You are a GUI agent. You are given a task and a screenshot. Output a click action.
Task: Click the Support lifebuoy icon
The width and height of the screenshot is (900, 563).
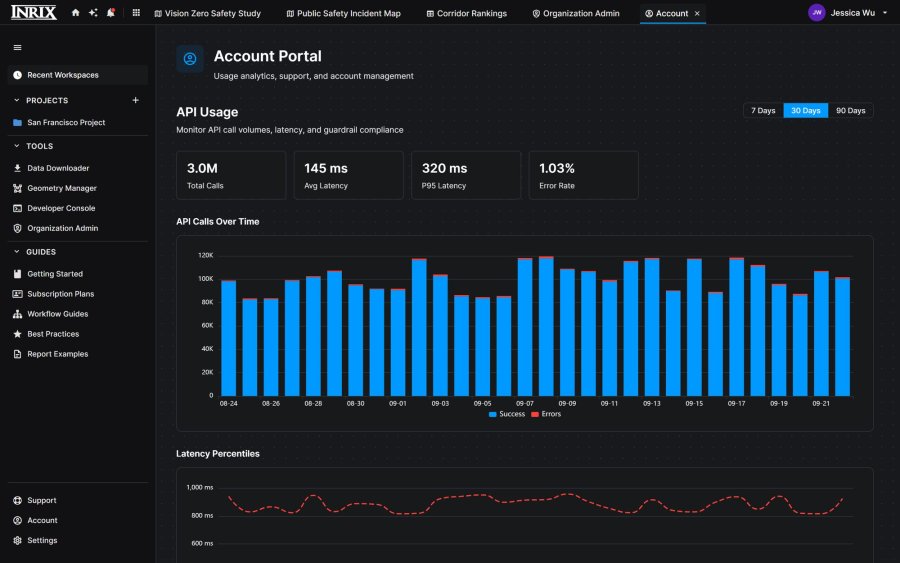tap(17, 500)
